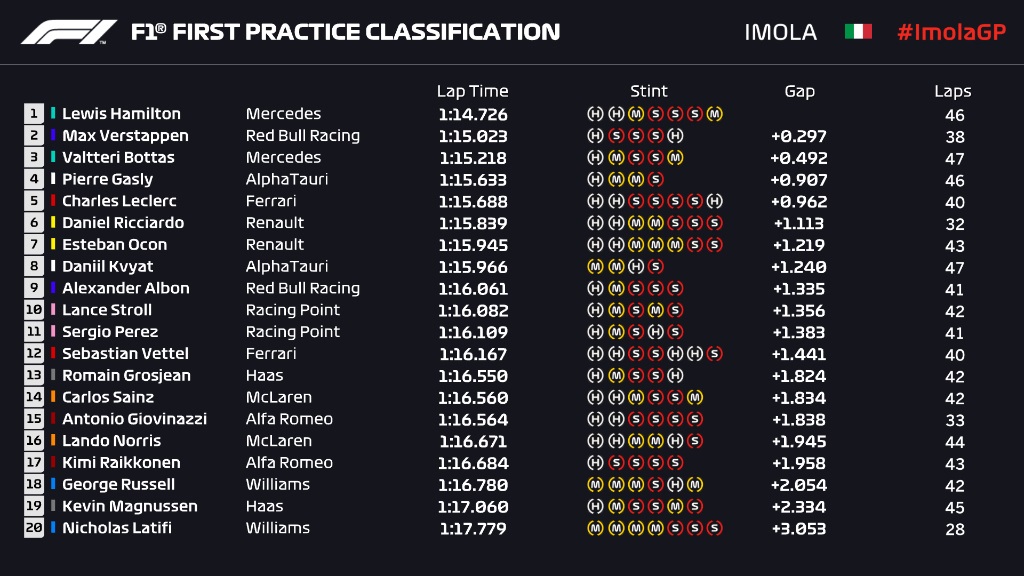Click the Italian flag icon
This screenshot has width=1024, height=576.
coord(858,32)
